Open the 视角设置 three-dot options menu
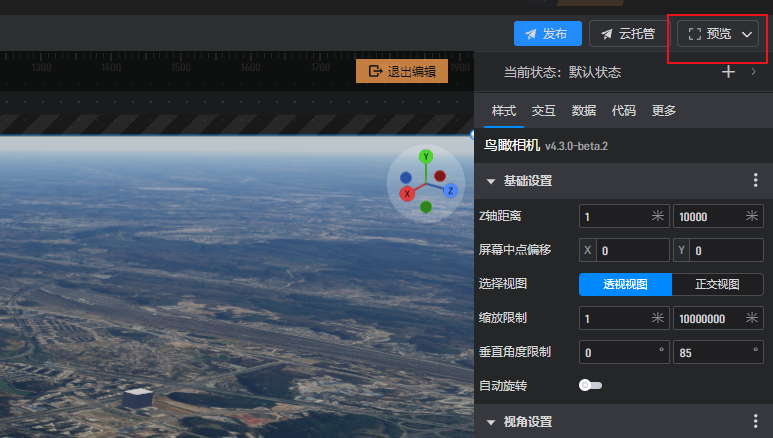Image resolution: width=773 pixels, height=438 pixels. pos(756,422)
